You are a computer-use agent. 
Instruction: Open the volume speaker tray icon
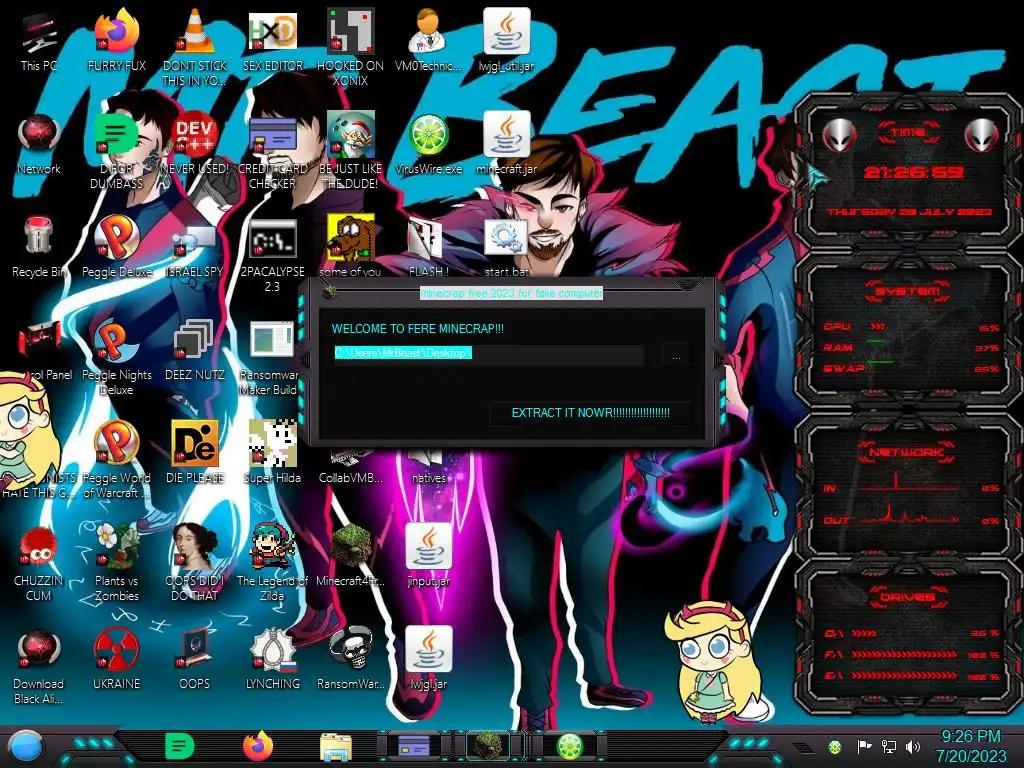tap(913, 747)
